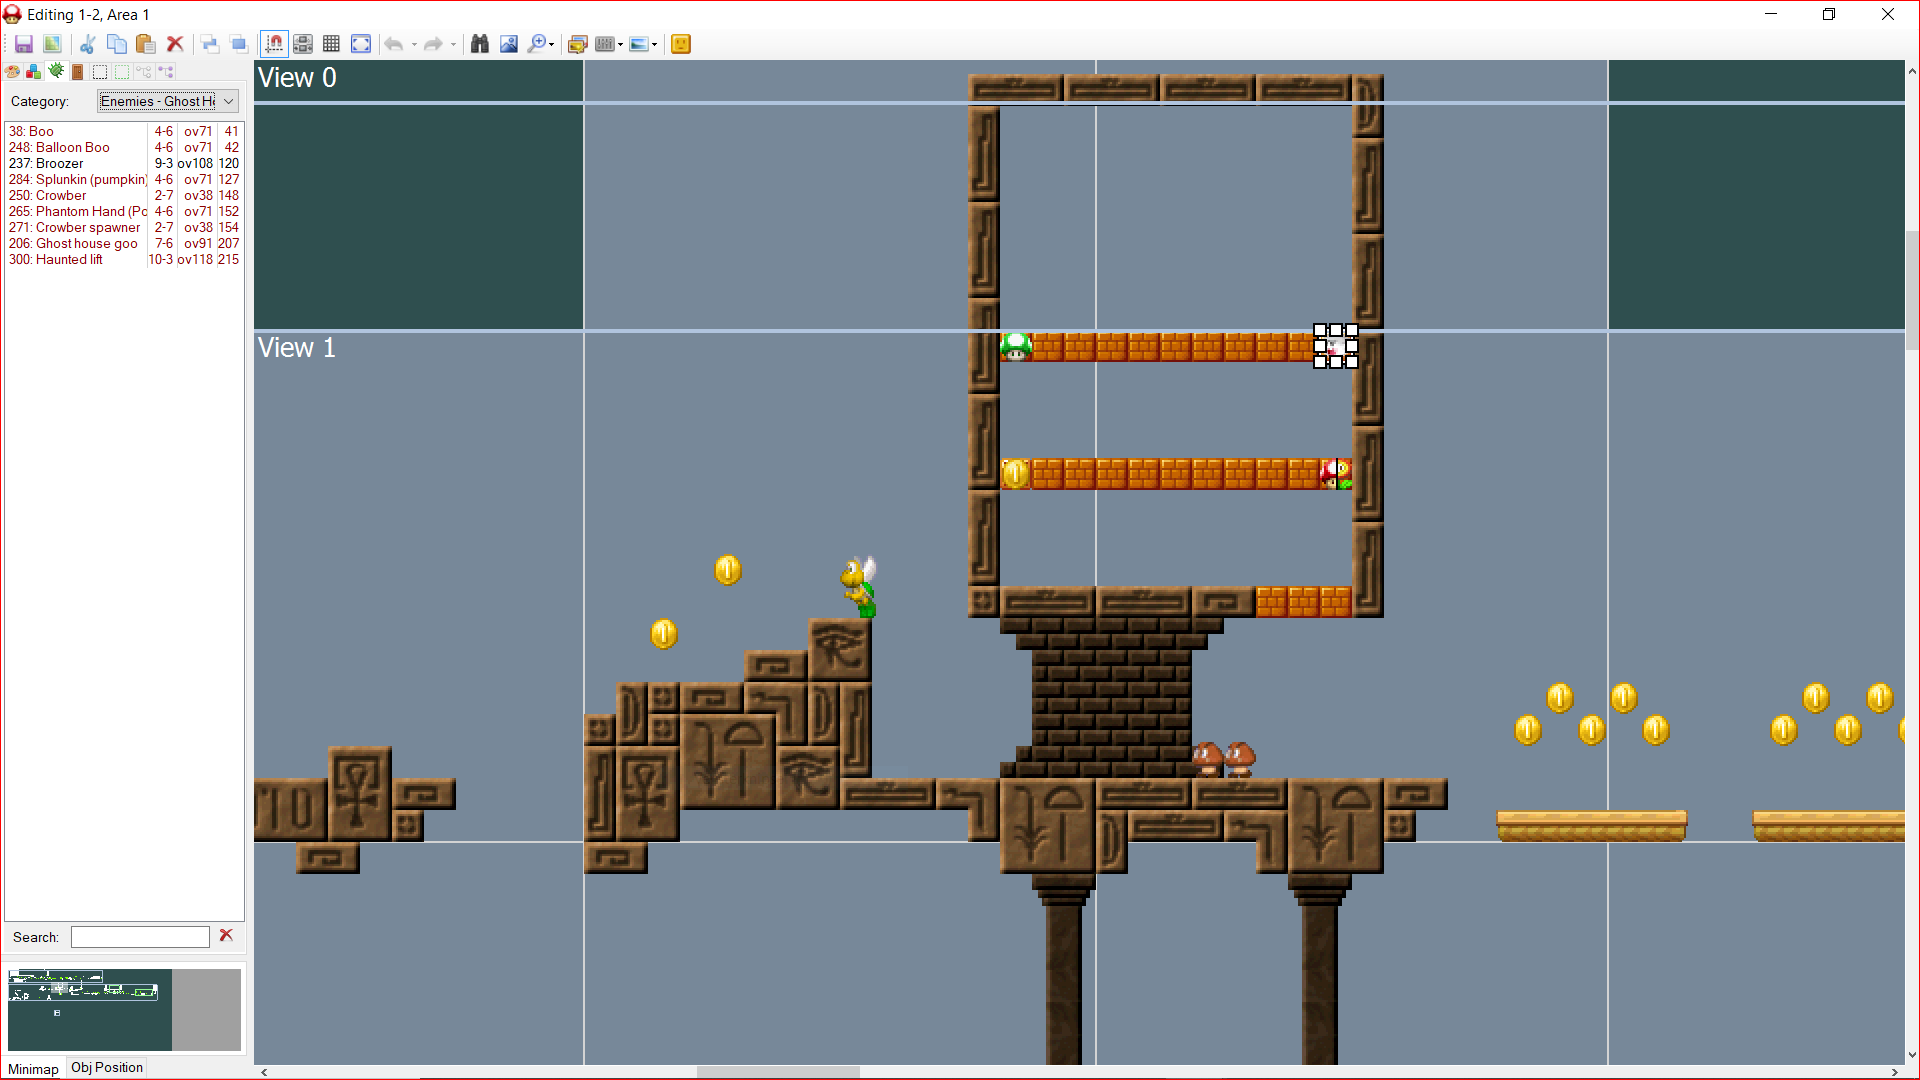The width and height of the screenshot is (1920, 1080).
Task: Click the left scroll arrow at bottom
Action: point(264,1072)
